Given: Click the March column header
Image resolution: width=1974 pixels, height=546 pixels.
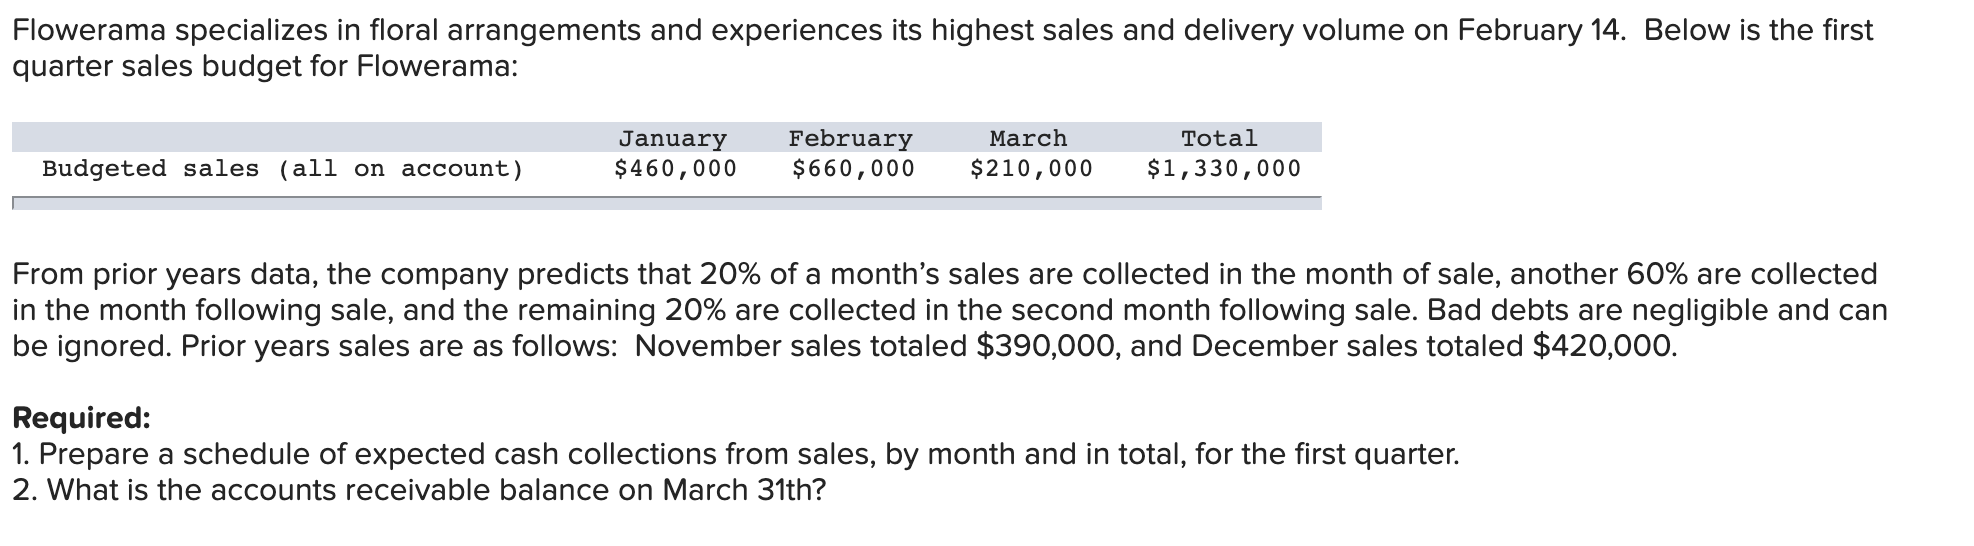Looking at the screenshot, I should tap(1028, 138).
